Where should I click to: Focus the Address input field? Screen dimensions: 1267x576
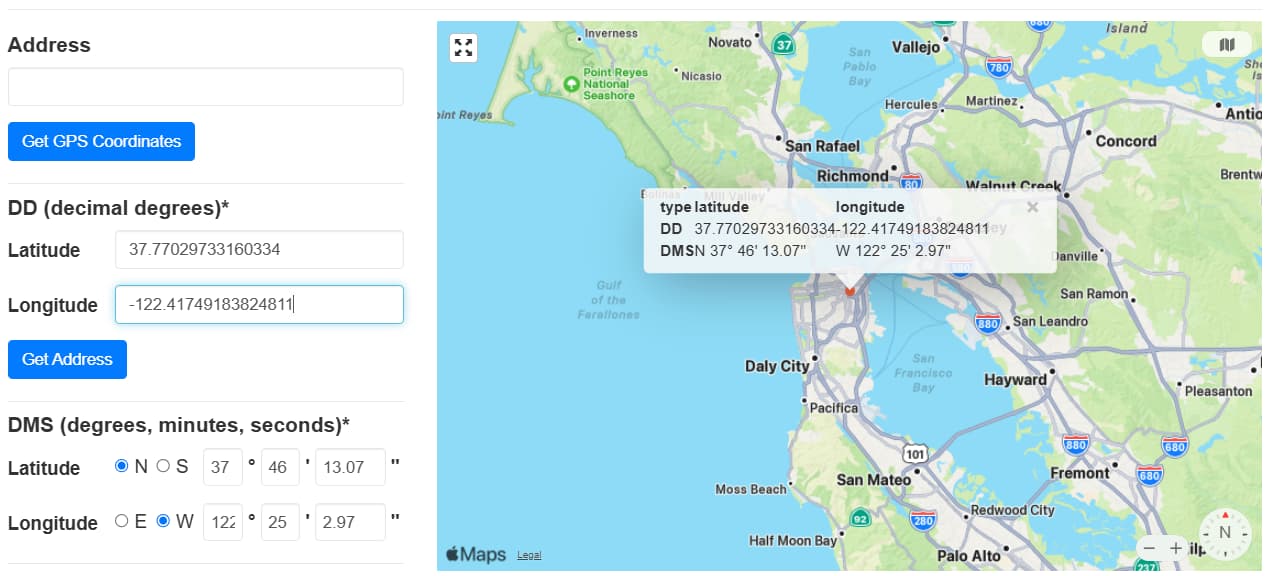coord(206,87)
